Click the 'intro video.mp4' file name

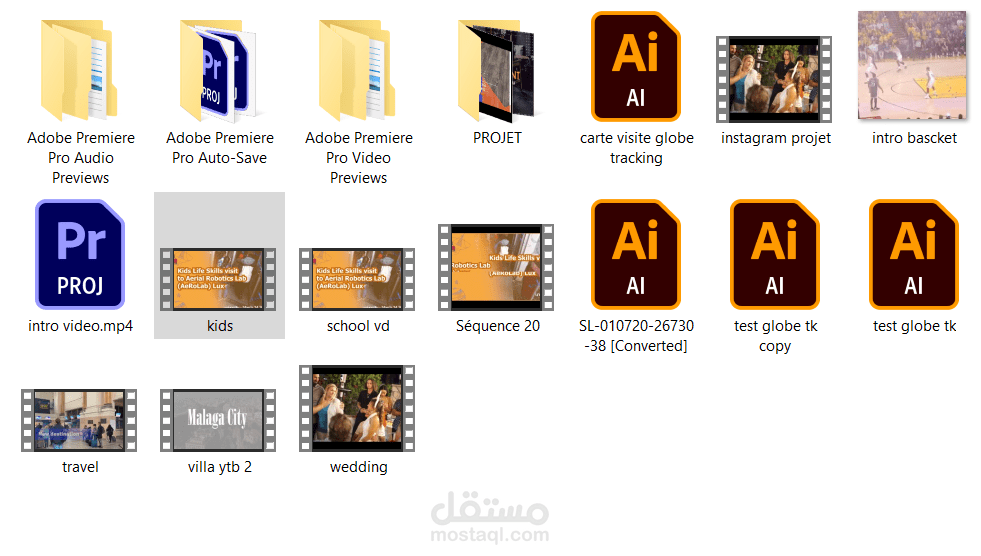click(x=81, y=326)
